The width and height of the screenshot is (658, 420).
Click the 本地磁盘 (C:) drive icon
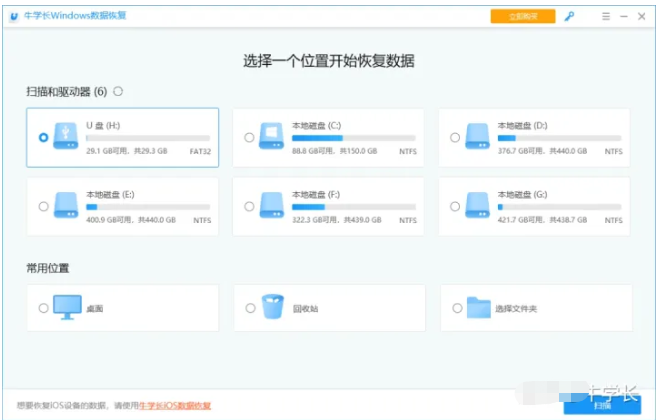coord(272,137)
